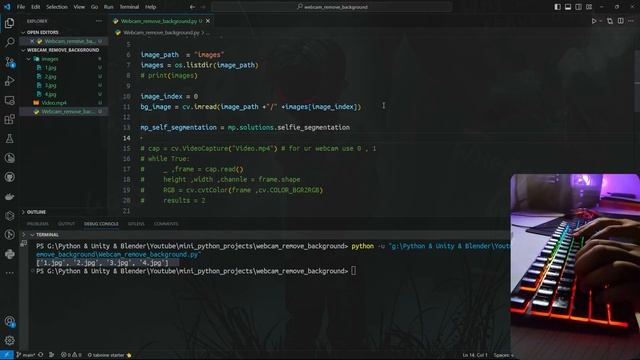Open the run button dropdown arrow
This screenshot has width=640, height=360.
(600, 21)
